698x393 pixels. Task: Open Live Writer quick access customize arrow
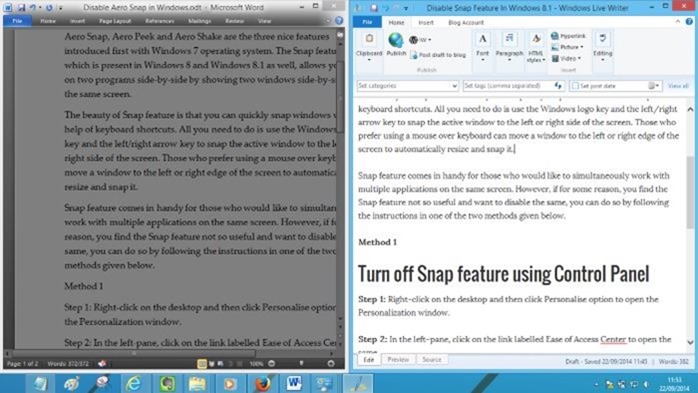(x=406, y=8)
